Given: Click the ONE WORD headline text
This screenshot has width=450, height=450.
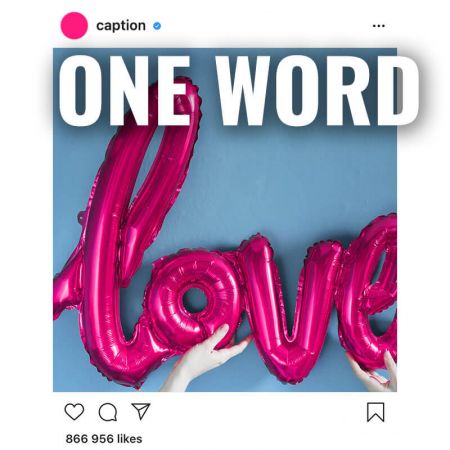Looking at the screenshot, I should [x=238, y=91].
